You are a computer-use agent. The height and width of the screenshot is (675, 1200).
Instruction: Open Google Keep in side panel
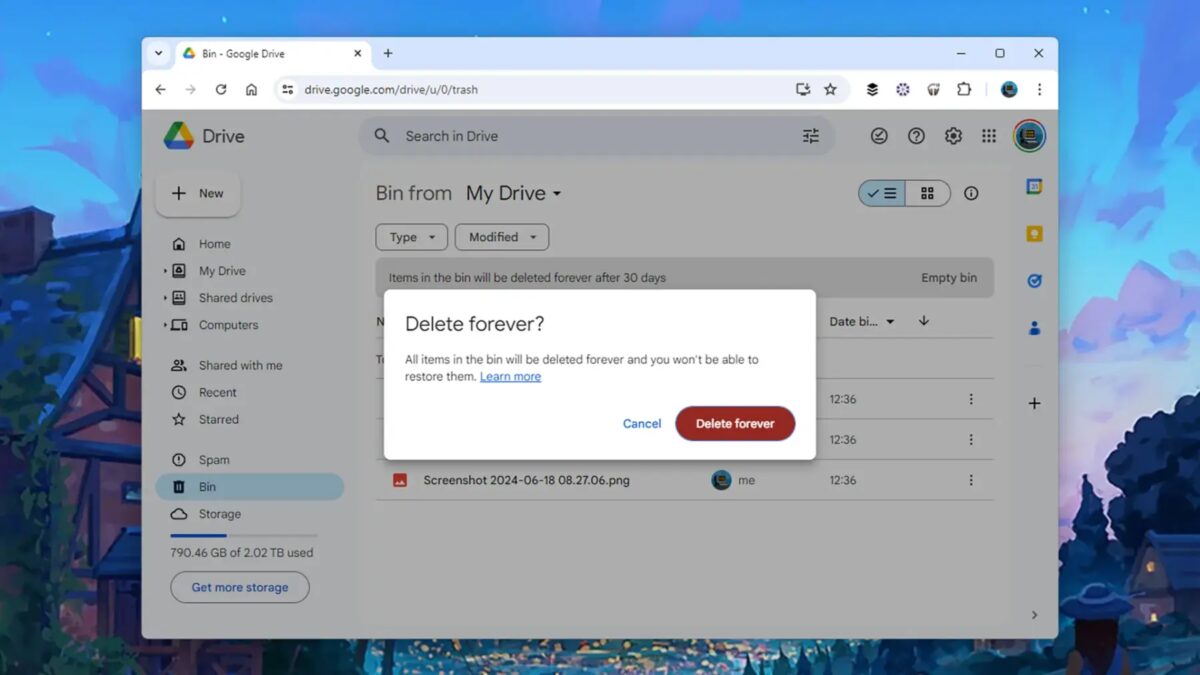click(x=1034, y=234)
